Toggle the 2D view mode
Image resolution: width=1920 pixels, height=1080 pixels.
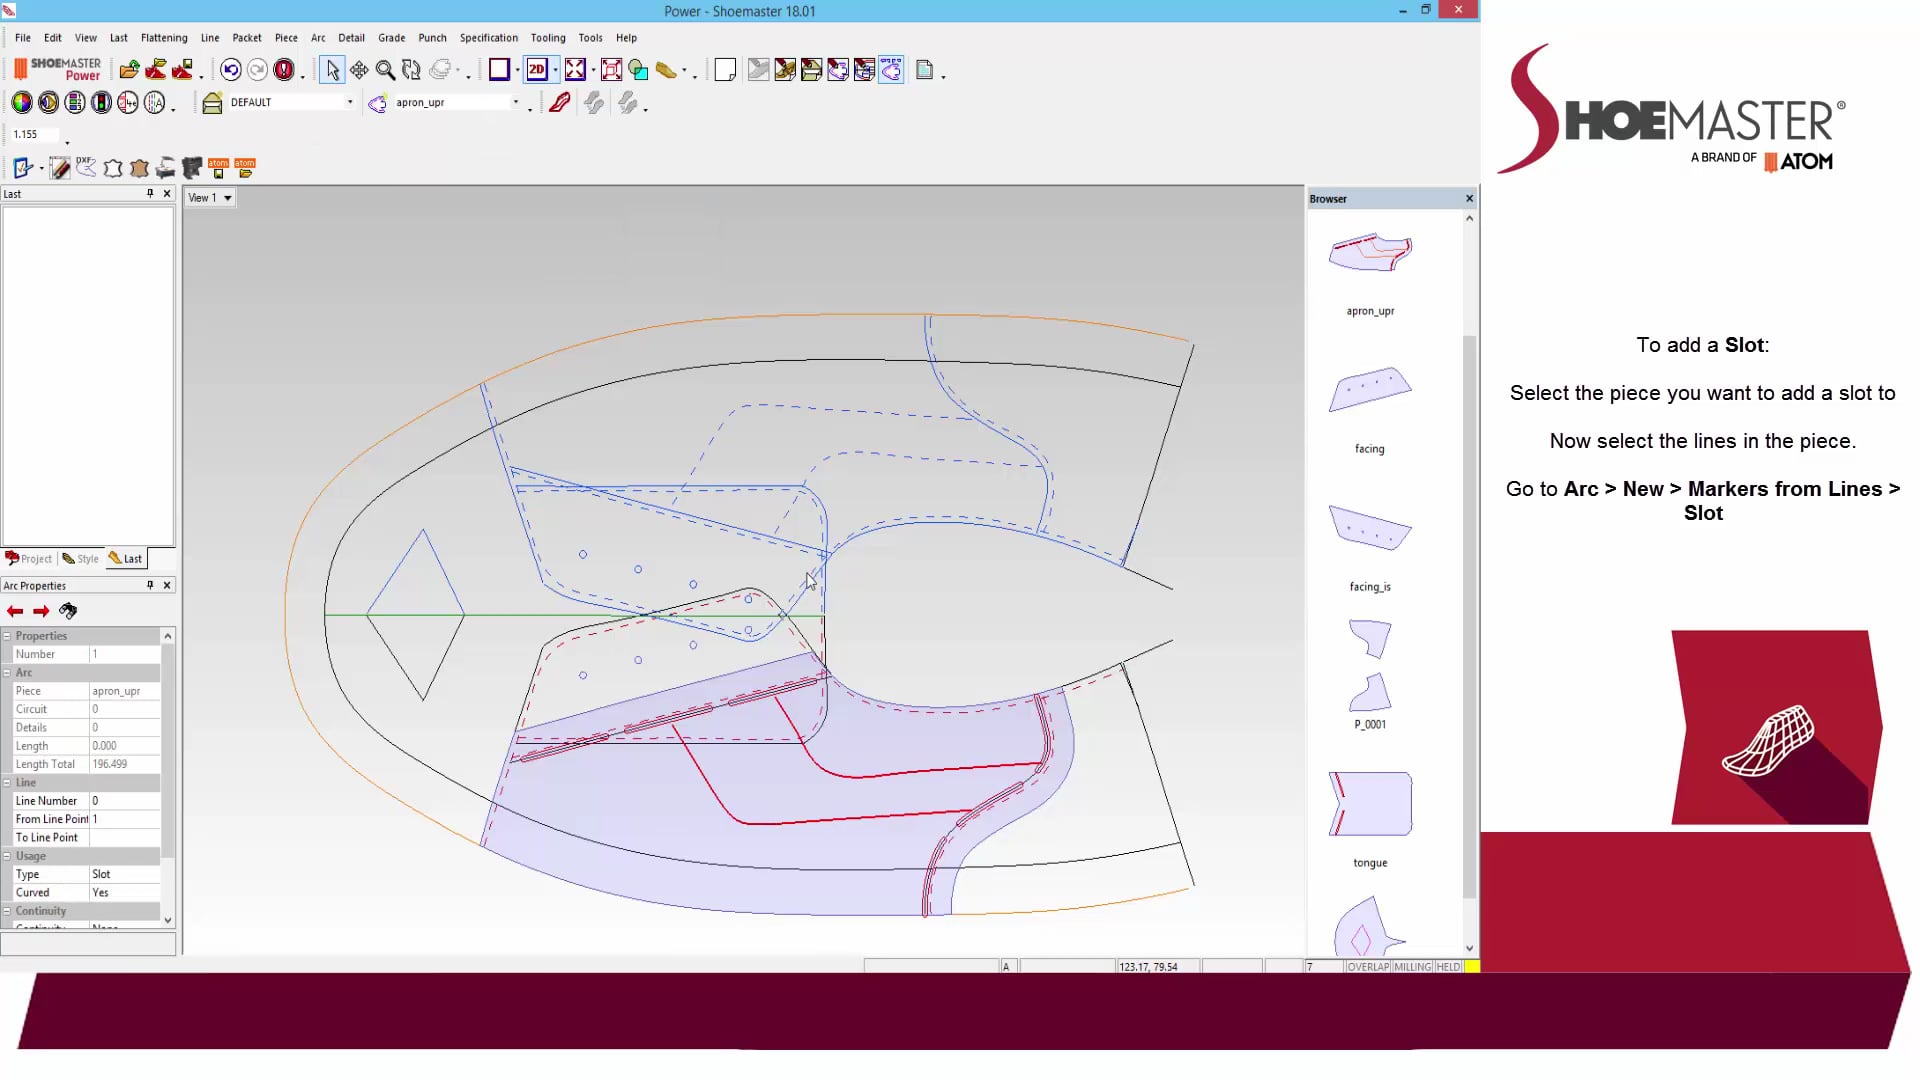click(537, 70)
